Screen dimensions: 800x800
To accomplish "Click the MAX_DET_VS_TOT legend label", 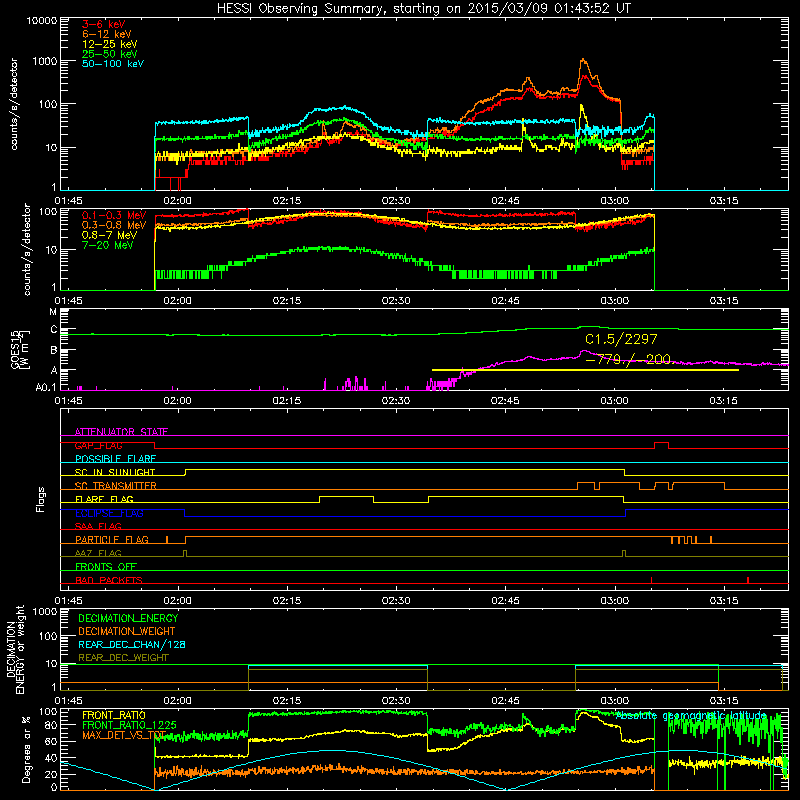I will coord(123,735).
